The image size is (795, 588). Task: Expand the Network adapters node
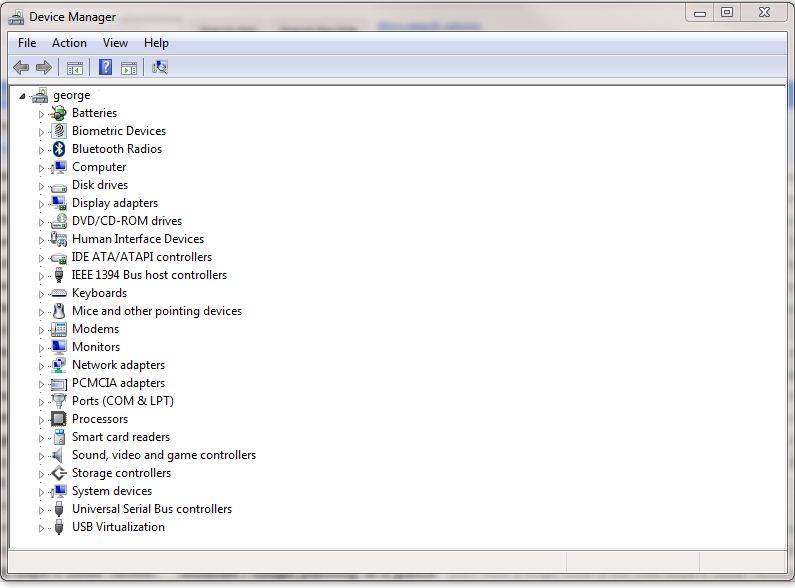pos(41,366)
